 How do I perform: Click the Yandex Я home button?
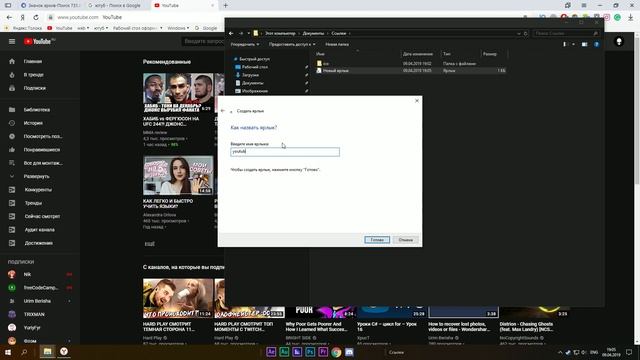tap(22, 18)
